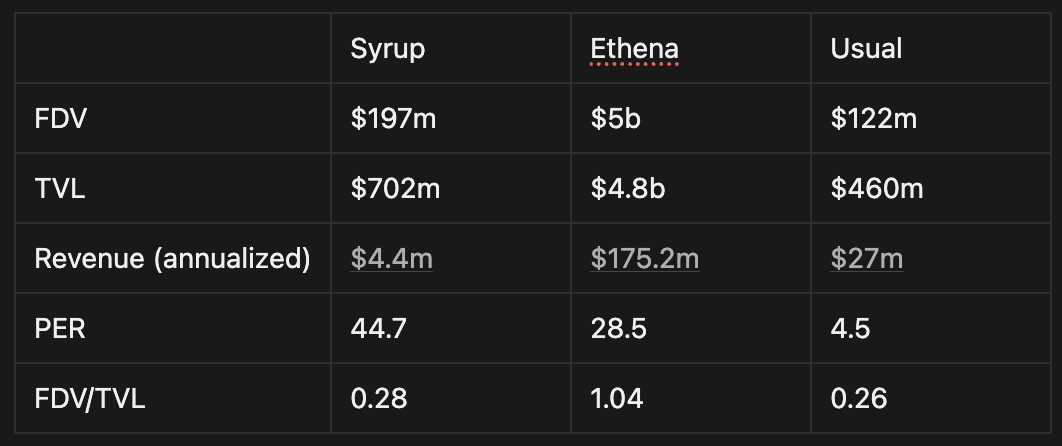Click the Ethena column header
The height and width of the screenshot is (446, 1062).
634,49
